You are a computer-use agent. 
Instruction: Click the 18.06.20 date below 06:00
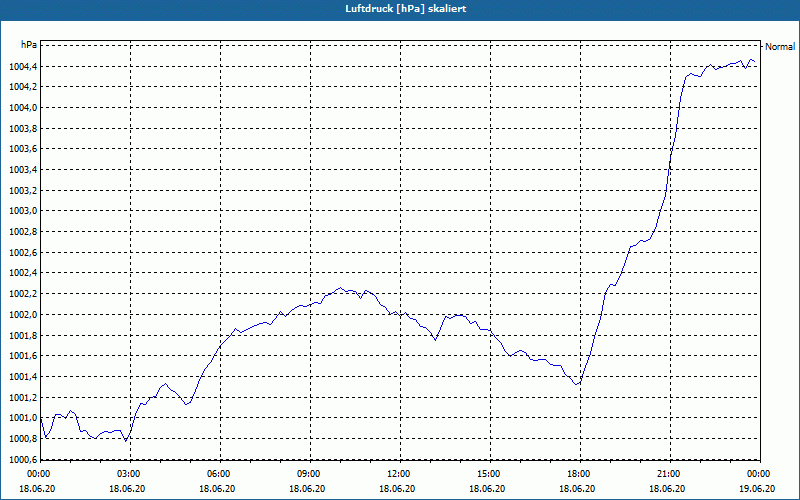[217, 488]
